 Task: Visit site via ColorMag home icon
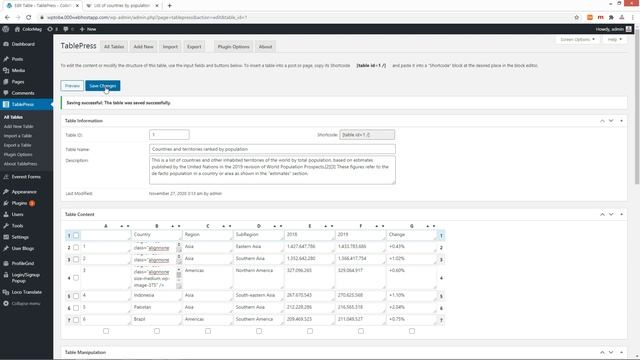tap(17, 29)
